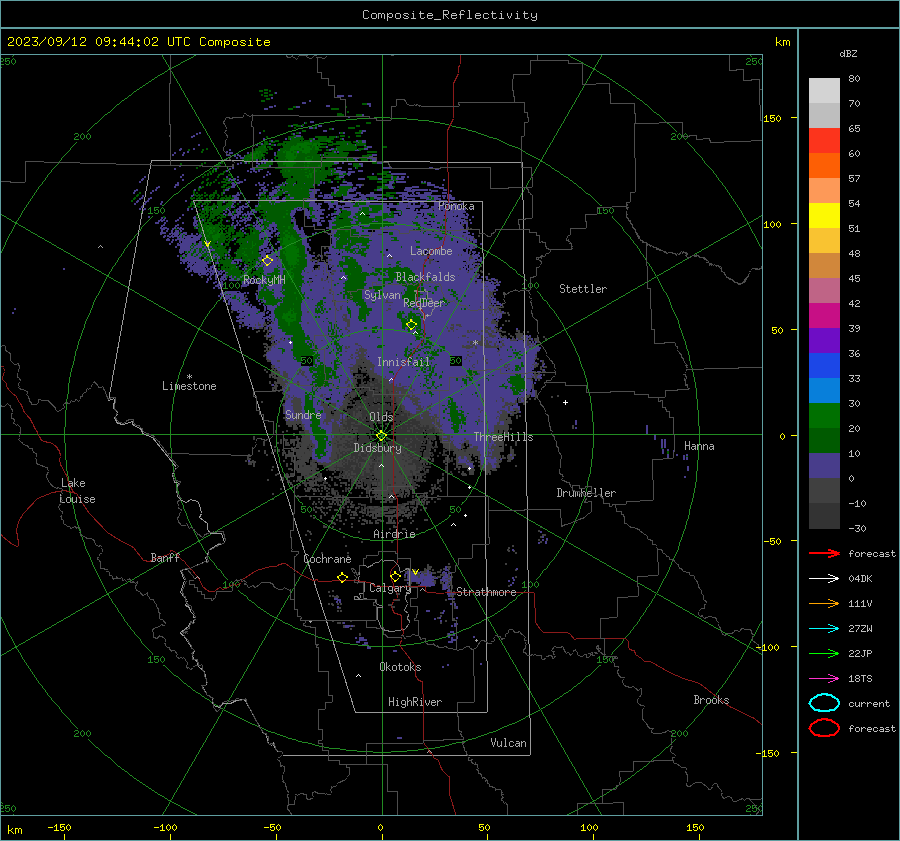The width and height of the screenshot is (900, 841).
Task: Click the Brooks town label
Action: [711, 700]
